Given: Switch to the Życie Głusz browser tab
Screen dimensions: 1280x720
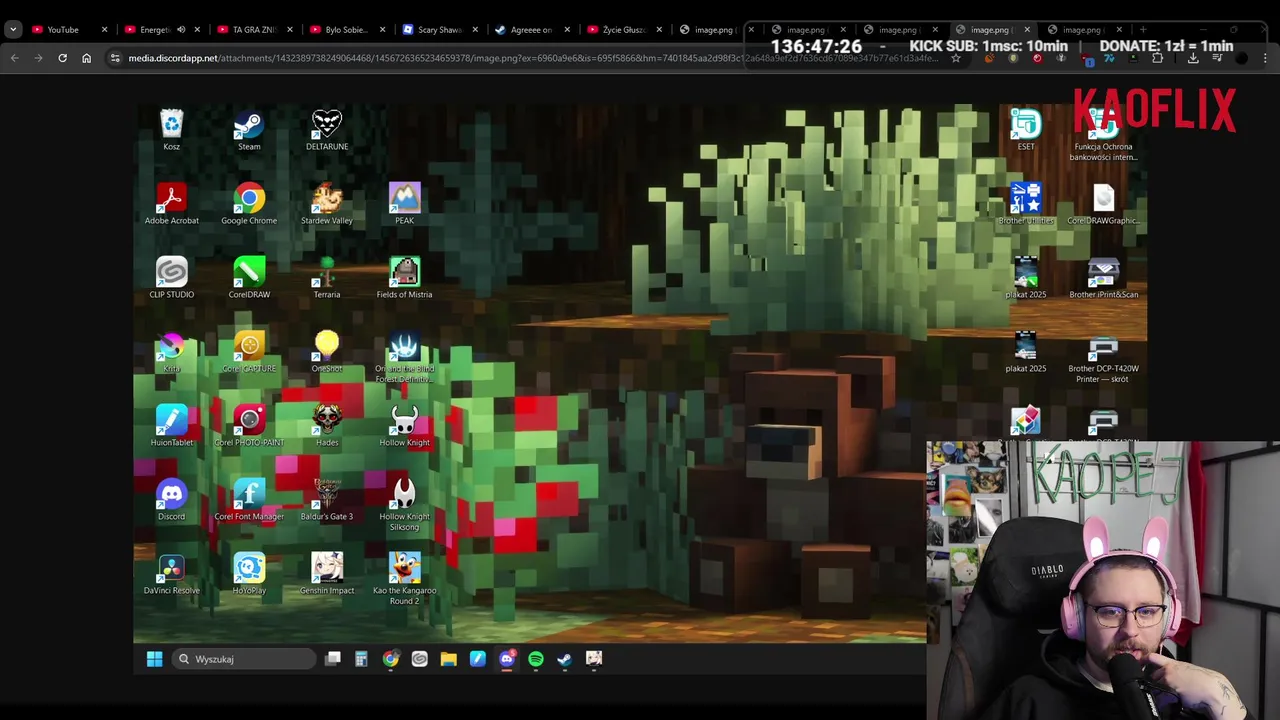Looking at the screenshot, I should pos(623,29).
